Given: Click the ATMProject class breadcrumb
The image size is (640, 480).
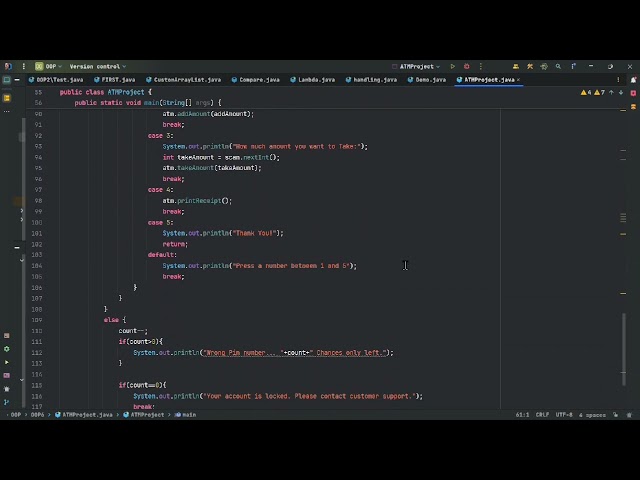Looking at the screenshot, I should tap(144, 415).
